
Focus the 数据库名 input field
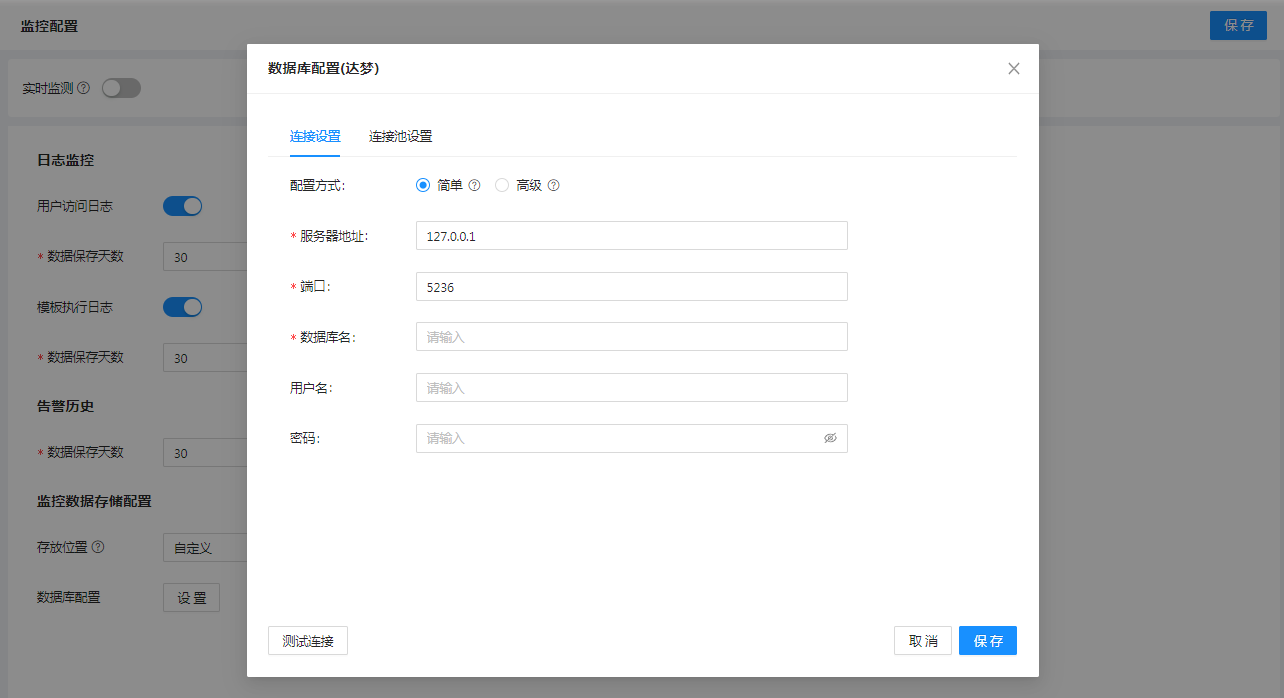tap(631, 337)
